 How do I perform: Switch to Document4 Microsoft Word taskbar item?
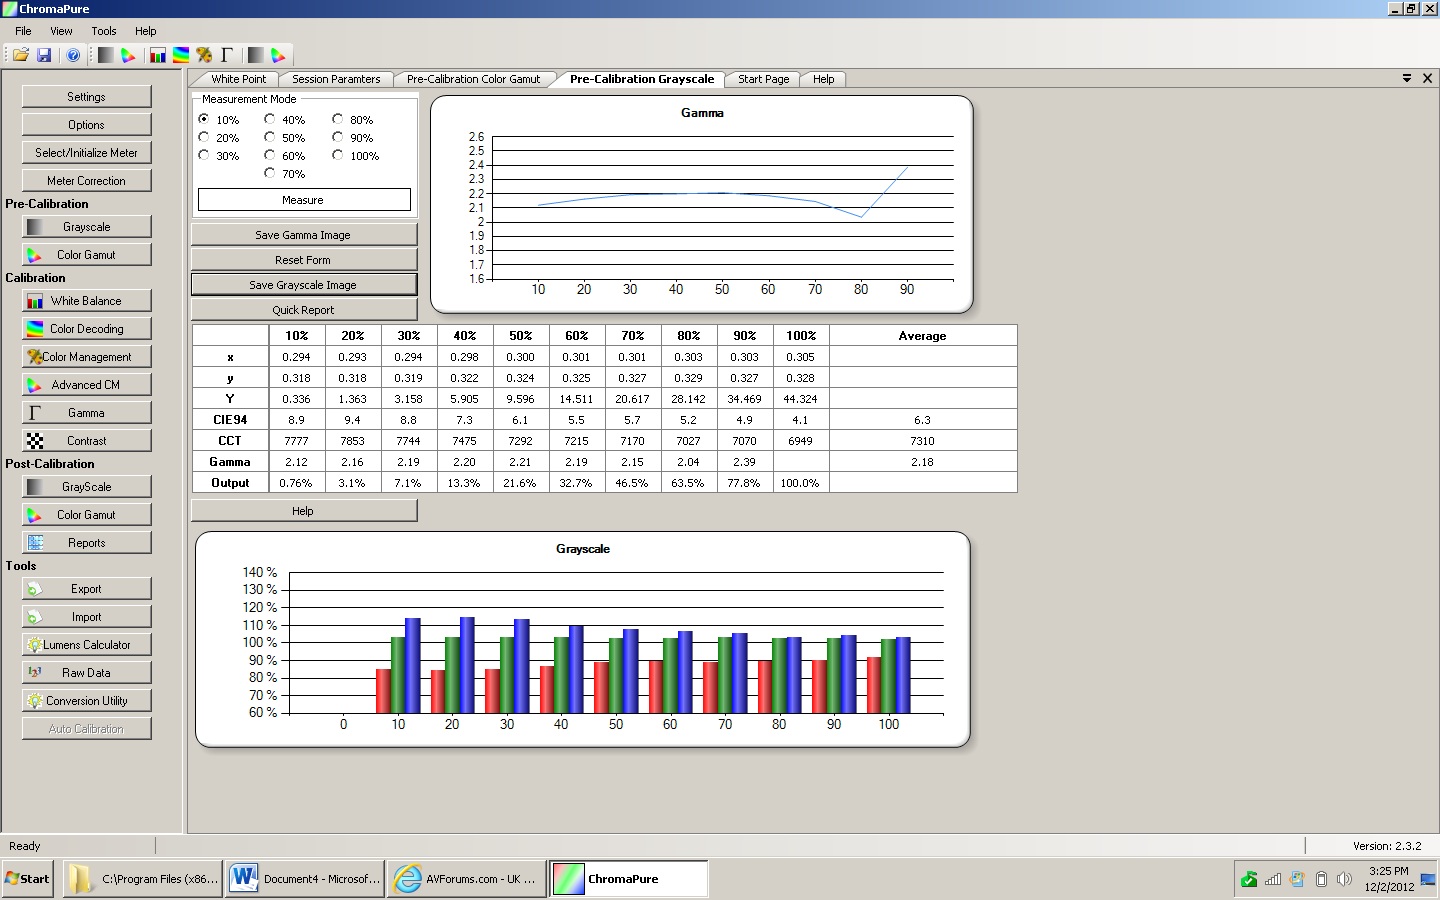(x=305, y=879)
